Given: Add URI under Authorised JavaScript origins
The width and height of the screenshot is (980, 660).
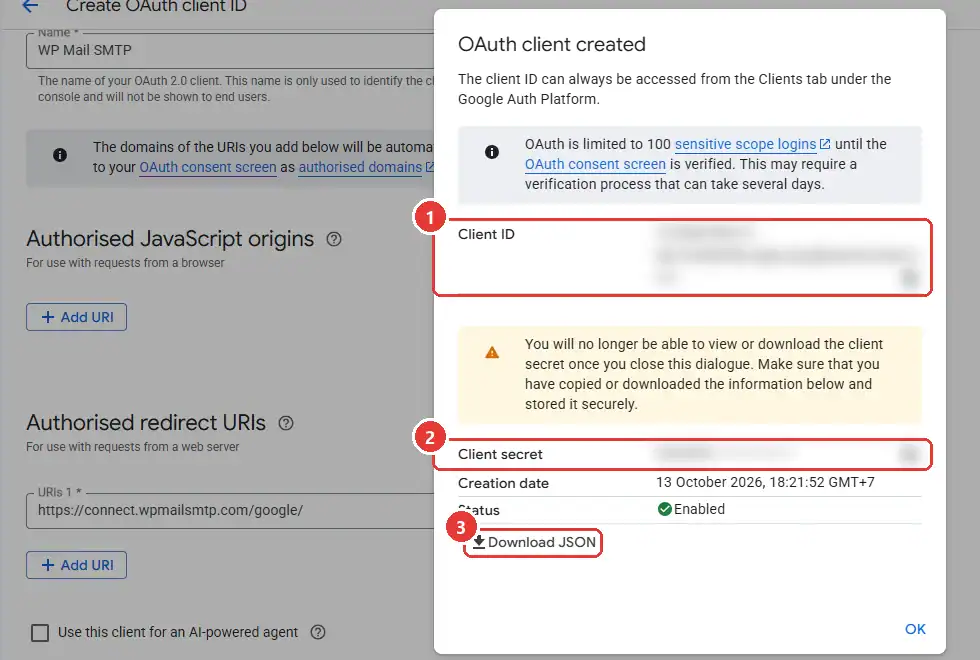Looking at the screenshot, I should pos(76,317).
